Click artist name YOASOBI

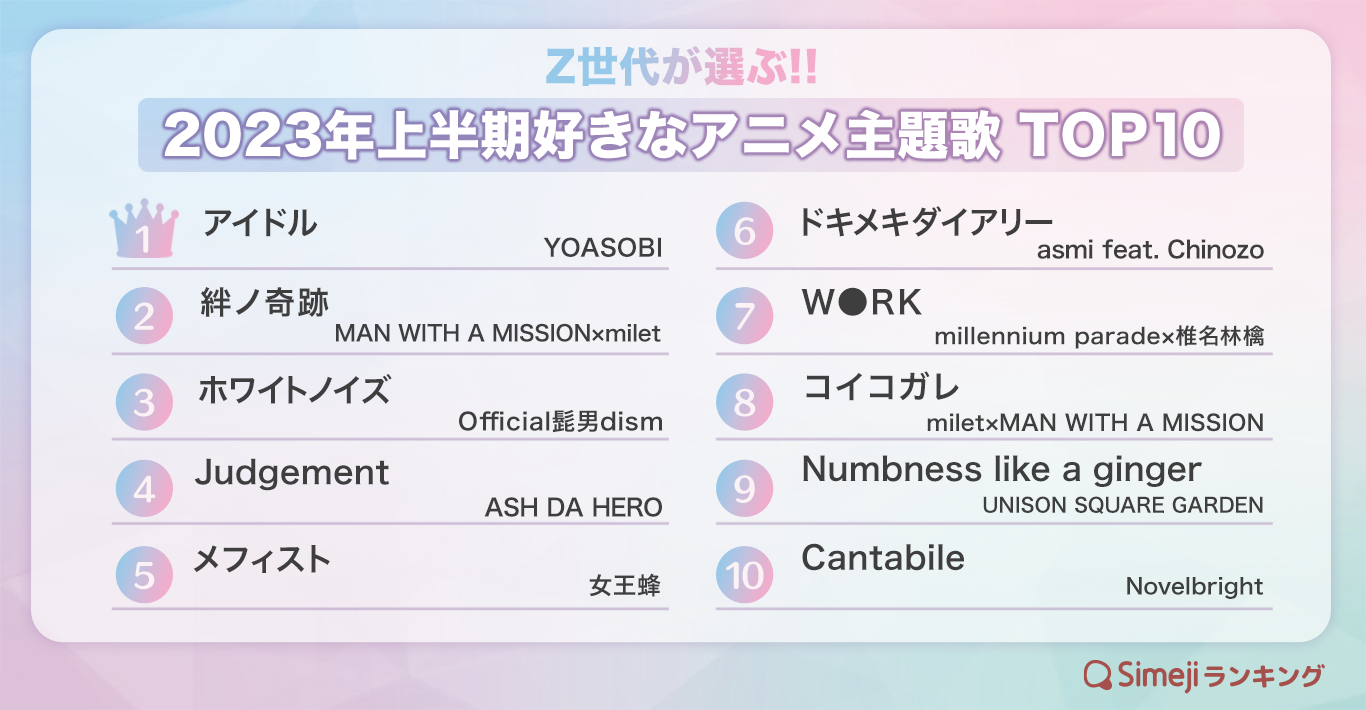click(x=603, y=249)
